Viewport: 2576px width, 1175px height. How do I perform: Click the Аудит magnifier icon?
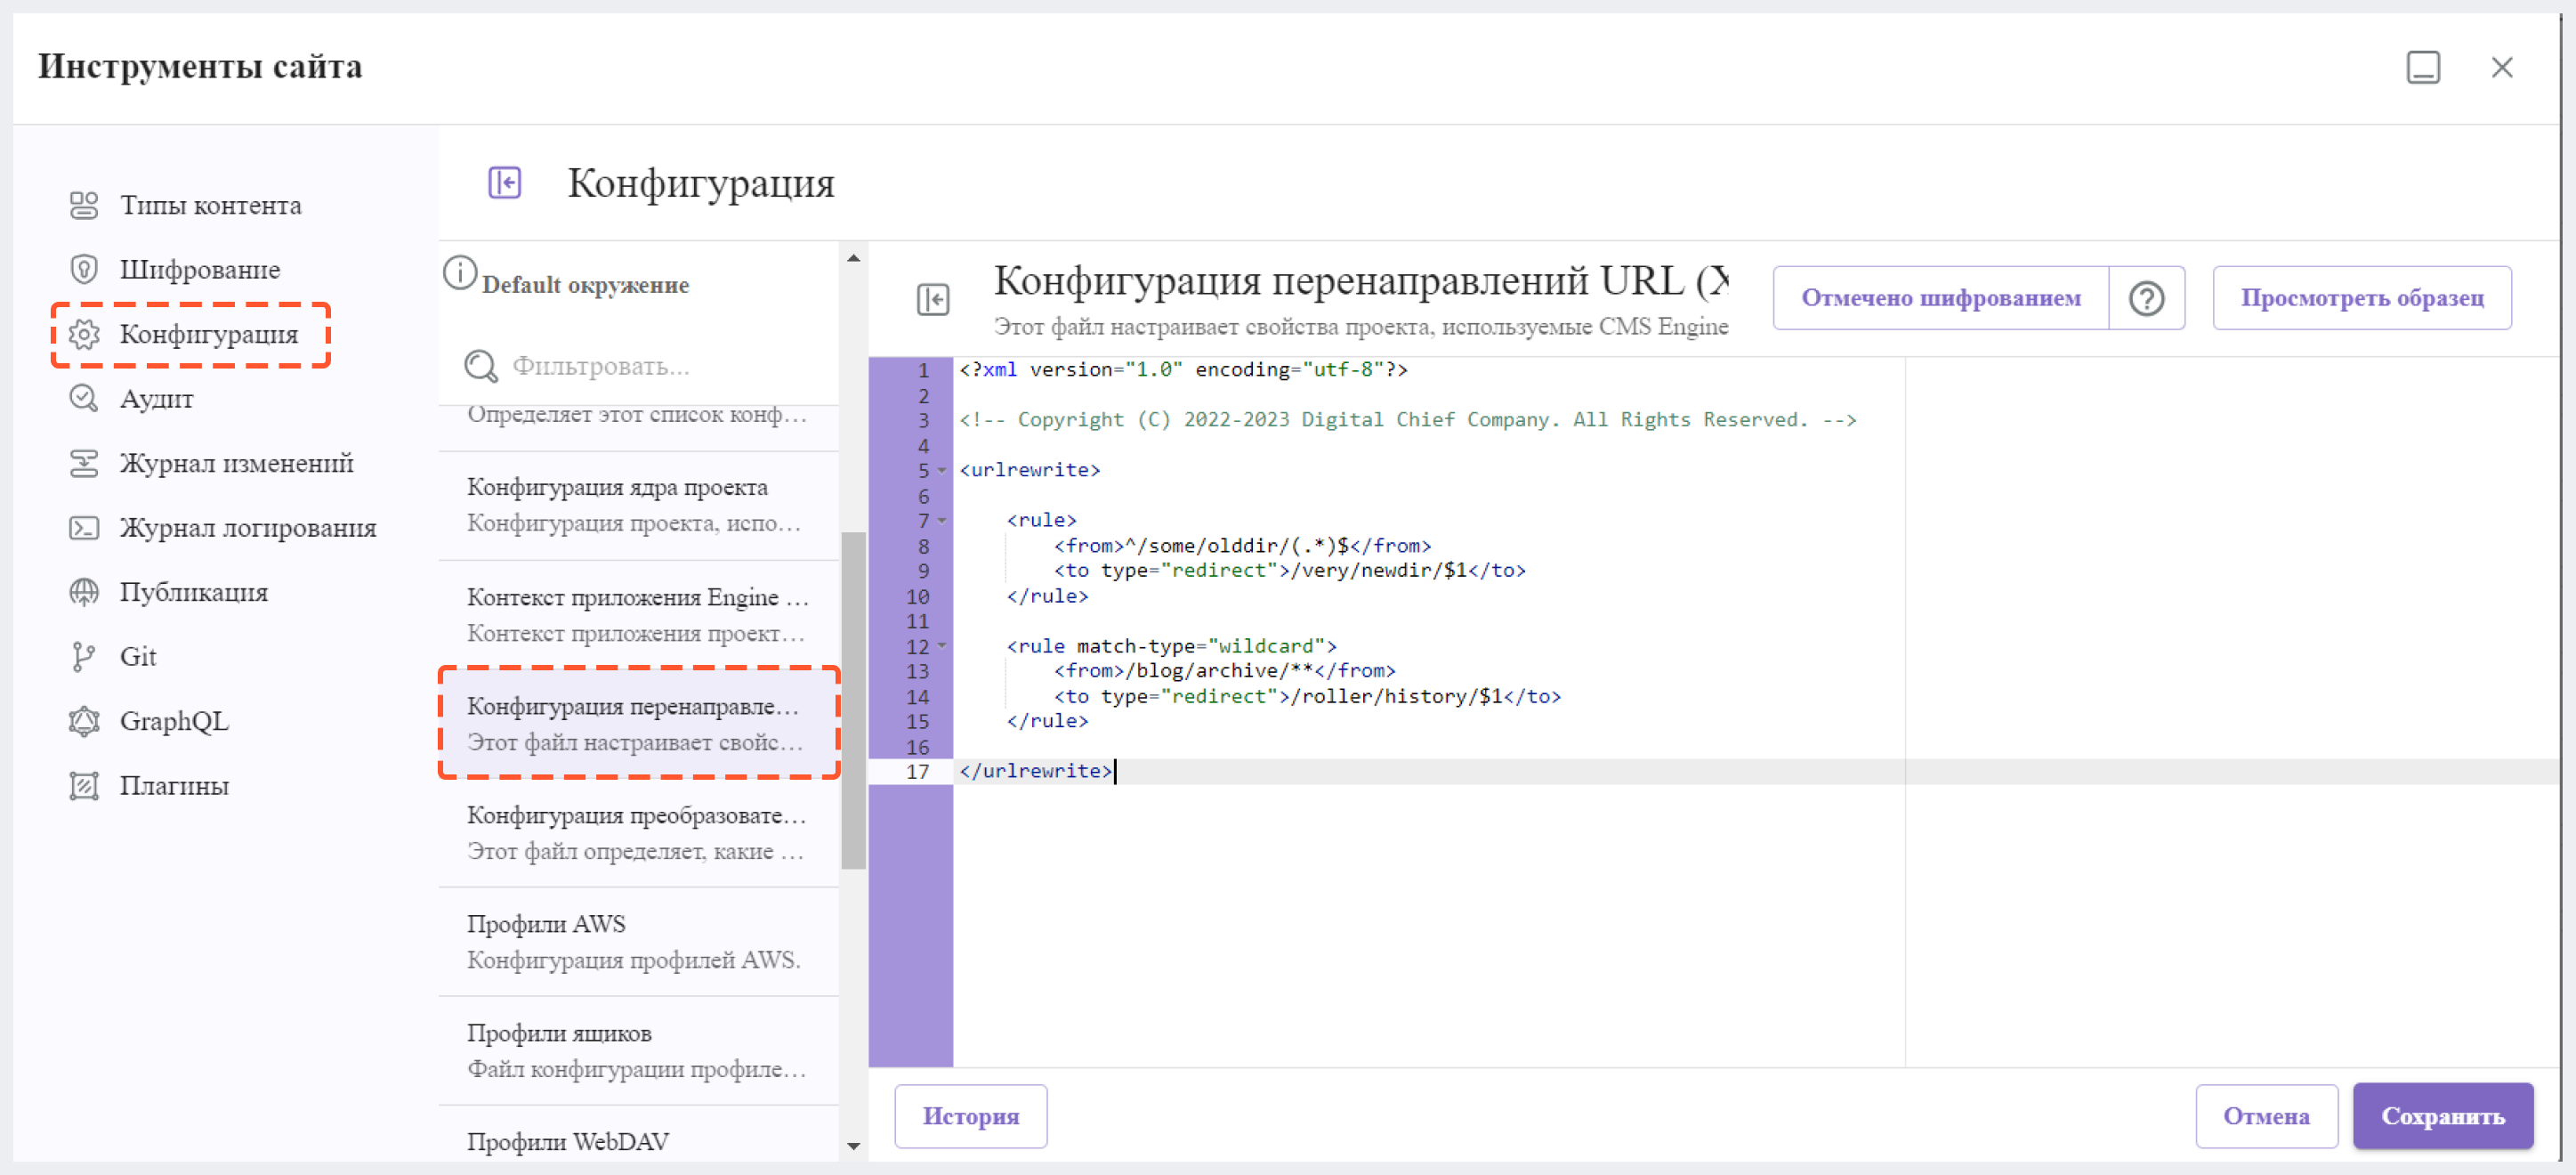point(84,398)
